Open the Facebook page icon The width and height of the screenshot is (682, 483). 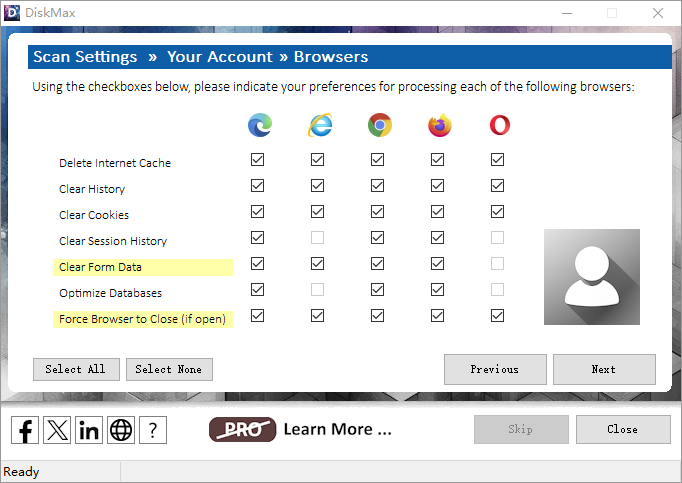[x=25, y=430]
